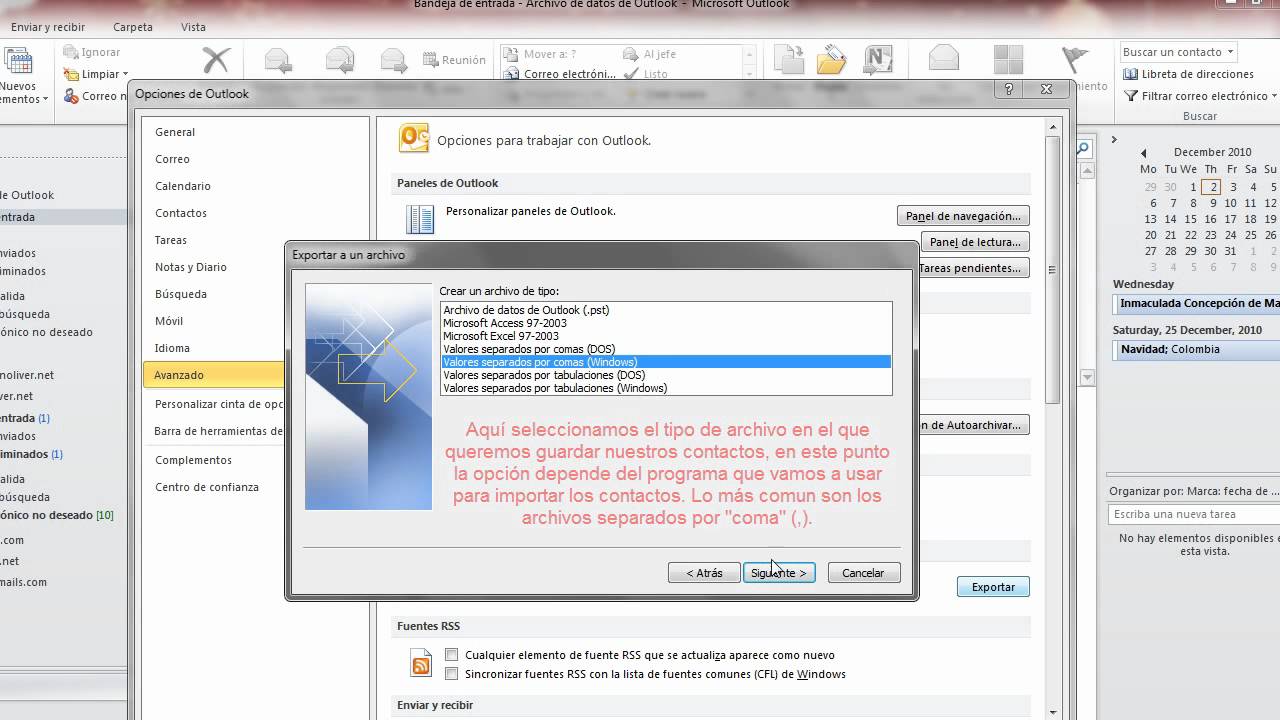Select Móvil in the options list

[x=213, y=321]
